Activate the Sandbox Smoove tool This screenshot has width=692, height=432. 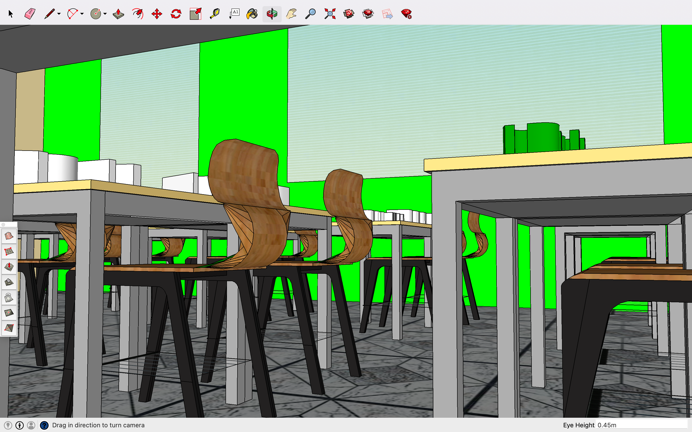coord(9,267)
